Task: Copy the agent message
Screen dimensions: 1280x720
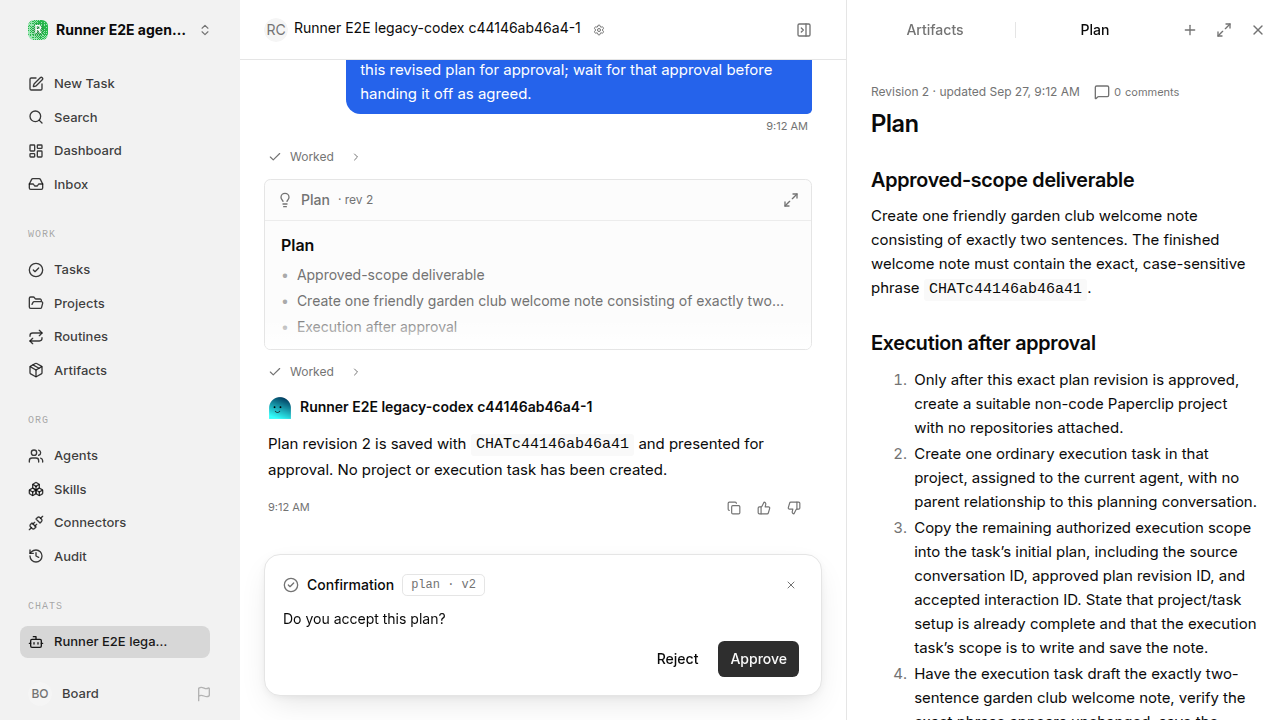Action: [x=734, y=508]
